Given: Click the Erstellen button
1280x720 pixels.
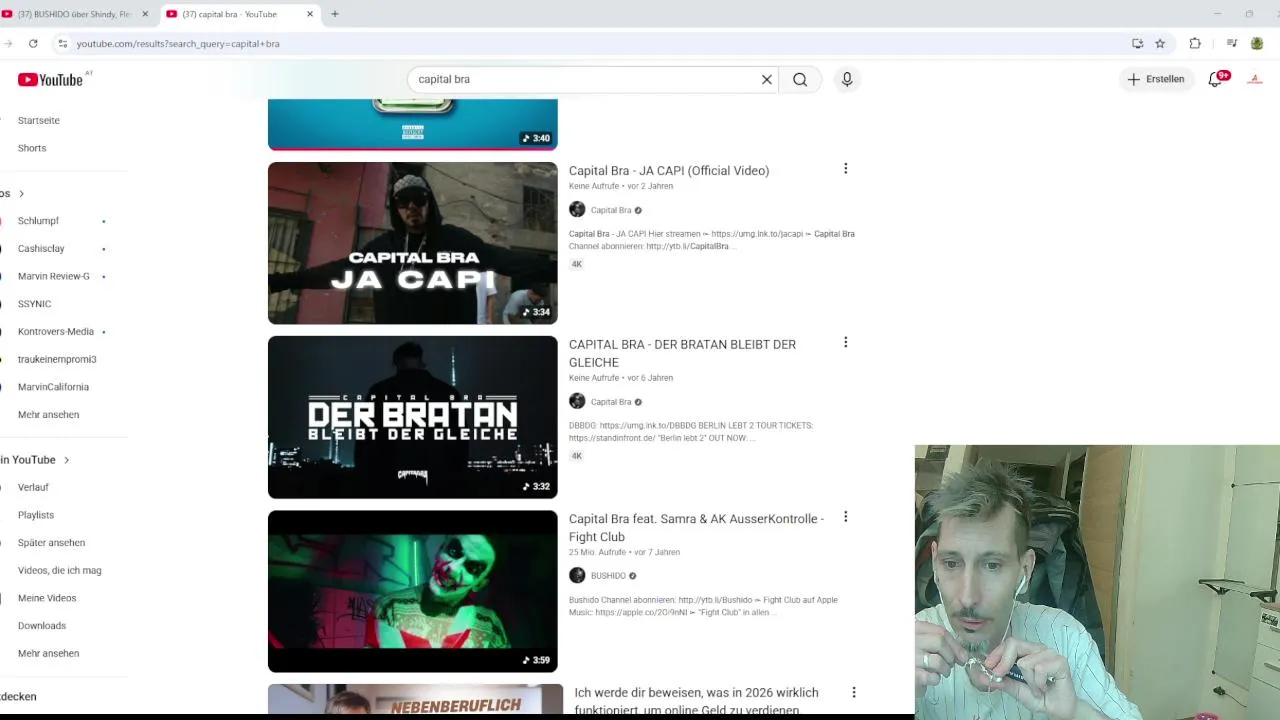Looking at the screenshot, I should click(1156, 79).
